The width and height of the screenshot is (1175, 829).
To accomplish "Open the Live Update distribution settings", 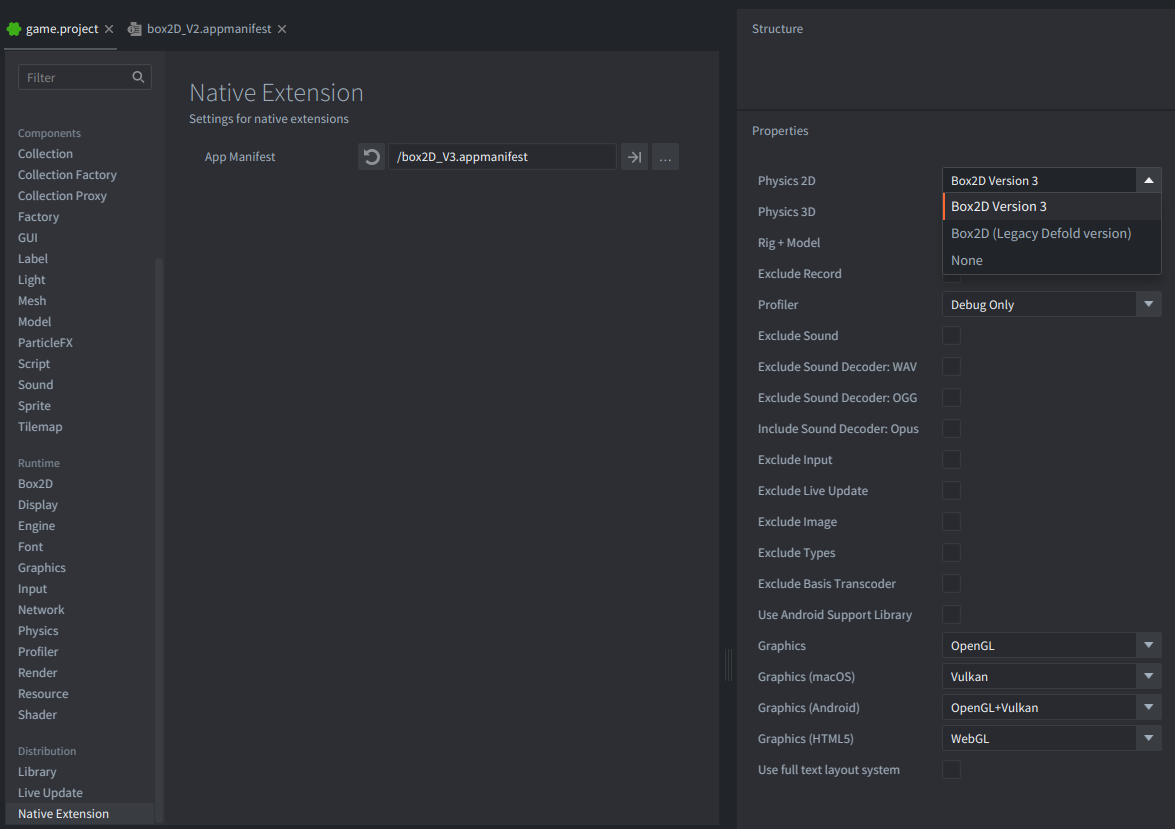I will pyautogui.click(x=50, y=792).
